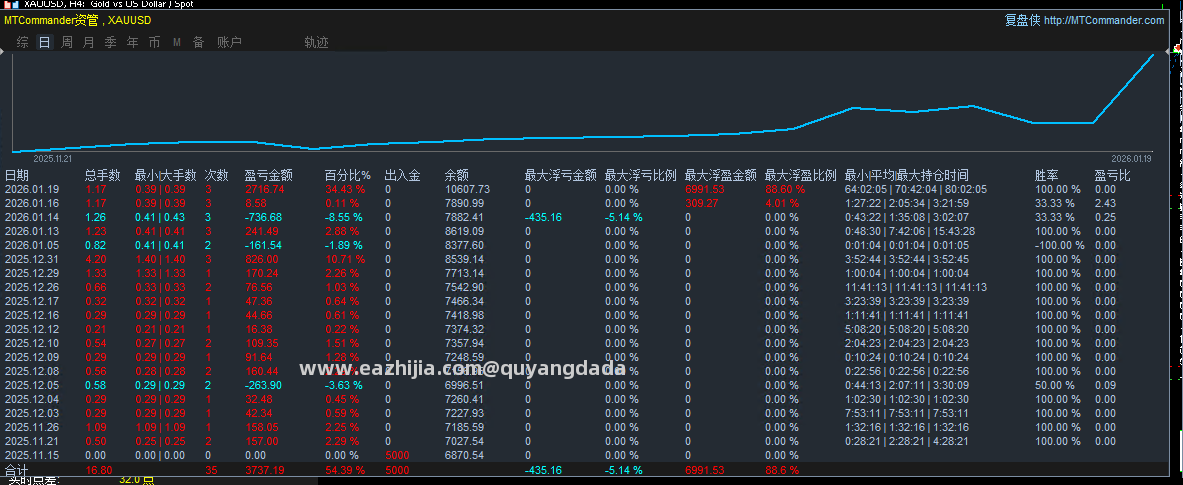Click the 最大浮盈比例 column header
Image resolution: width=1183 pixels, height=485 pixels.
coord(800,175)
